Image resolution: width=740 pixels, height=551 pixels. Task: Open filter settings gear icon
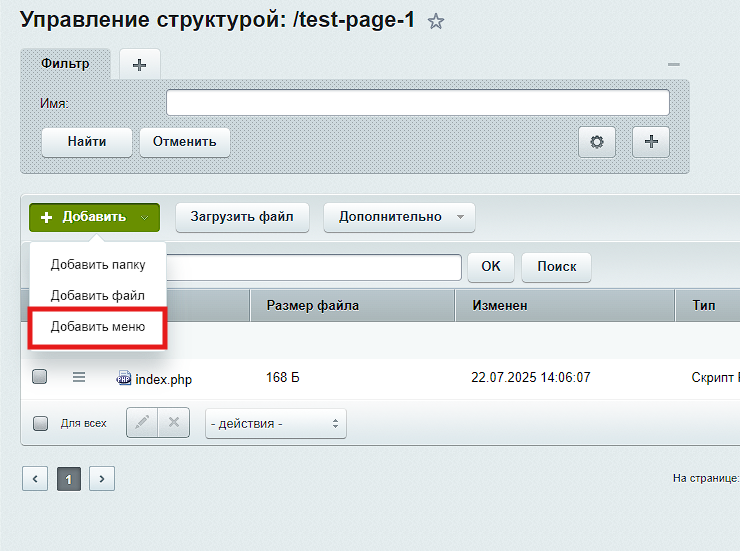click(597, 142)
